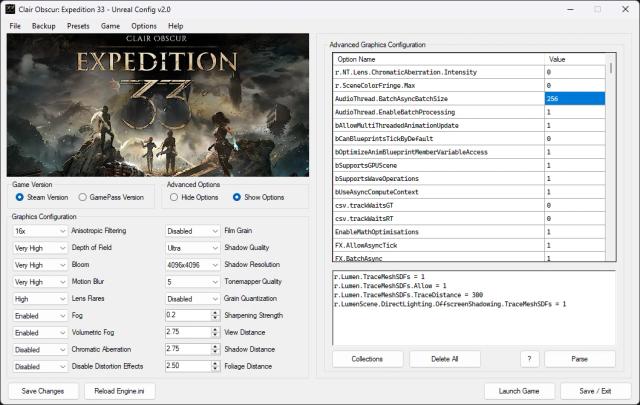Select the csv.trackWaitsGT row
The image size is (640, 405).
coord(469,205)
